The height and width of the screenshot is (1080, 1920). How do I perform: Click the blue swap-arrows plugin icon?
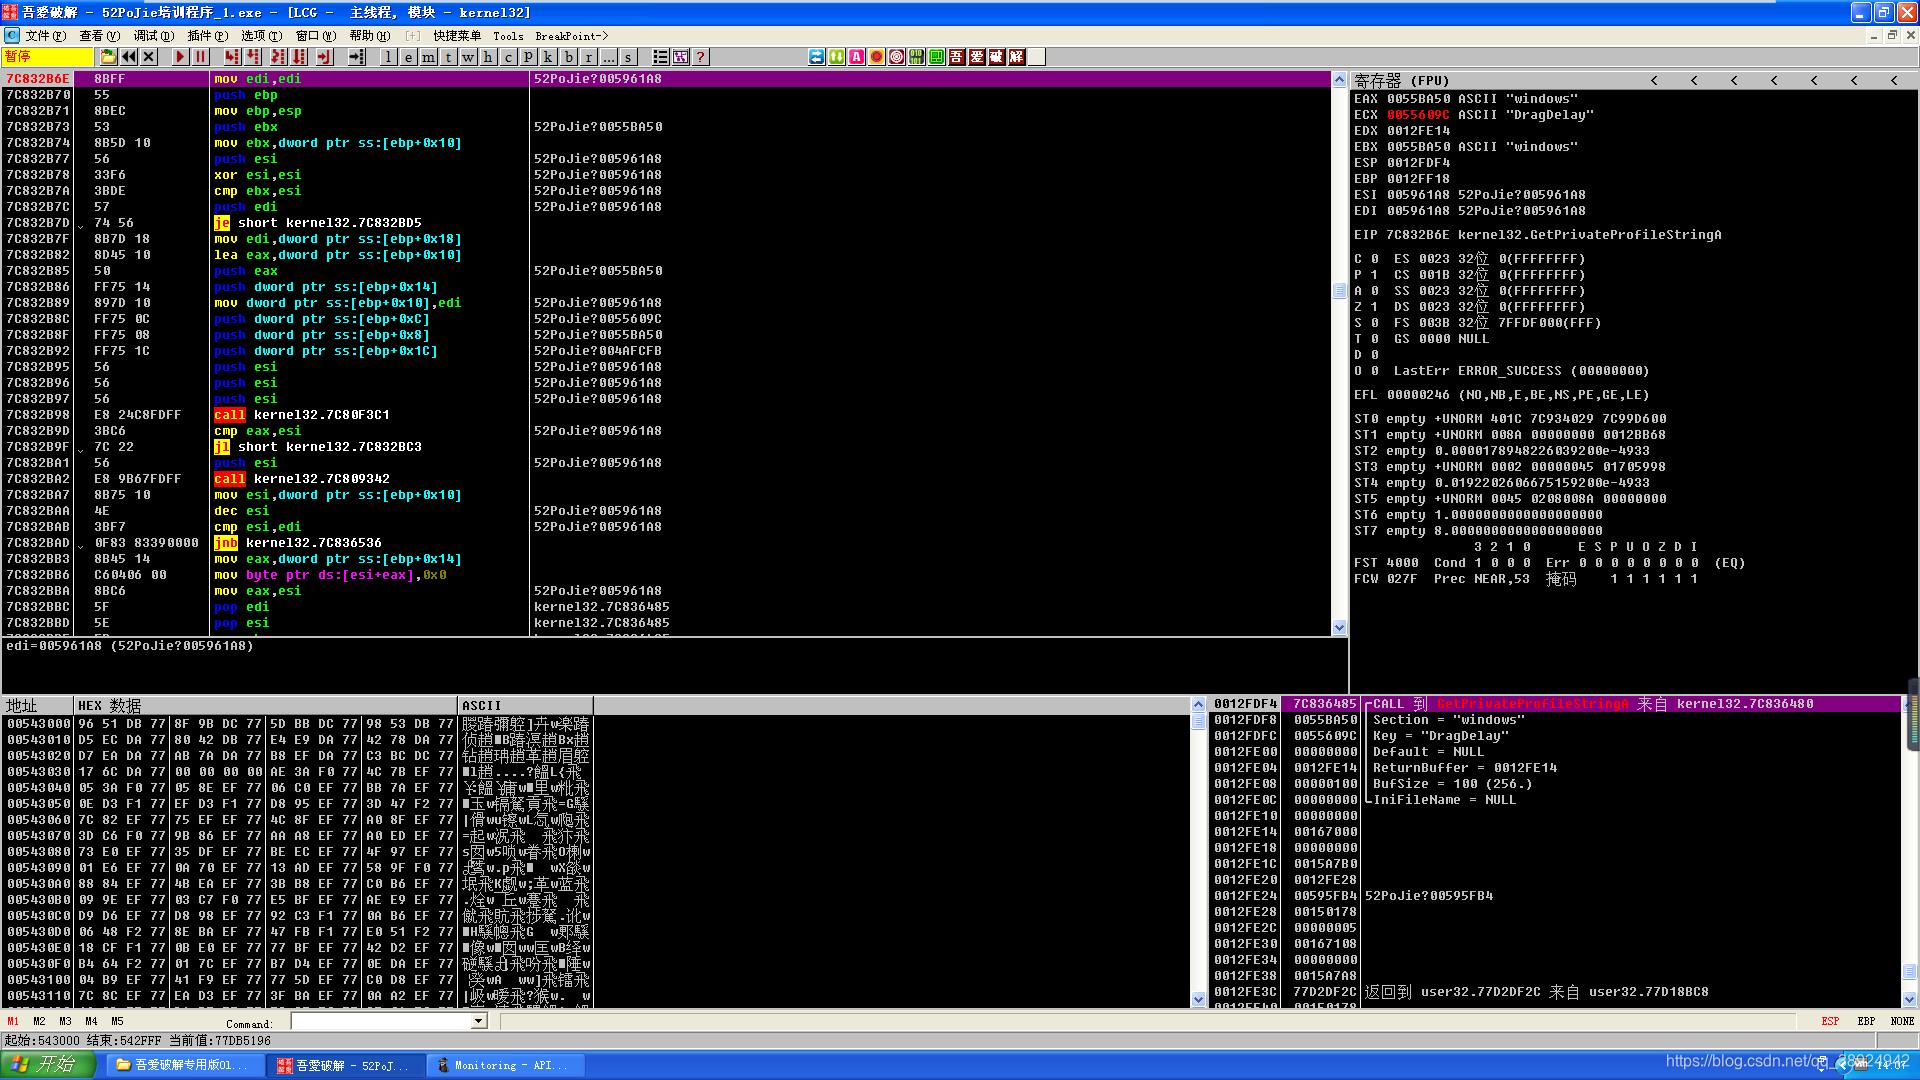(x=817, y=57)
